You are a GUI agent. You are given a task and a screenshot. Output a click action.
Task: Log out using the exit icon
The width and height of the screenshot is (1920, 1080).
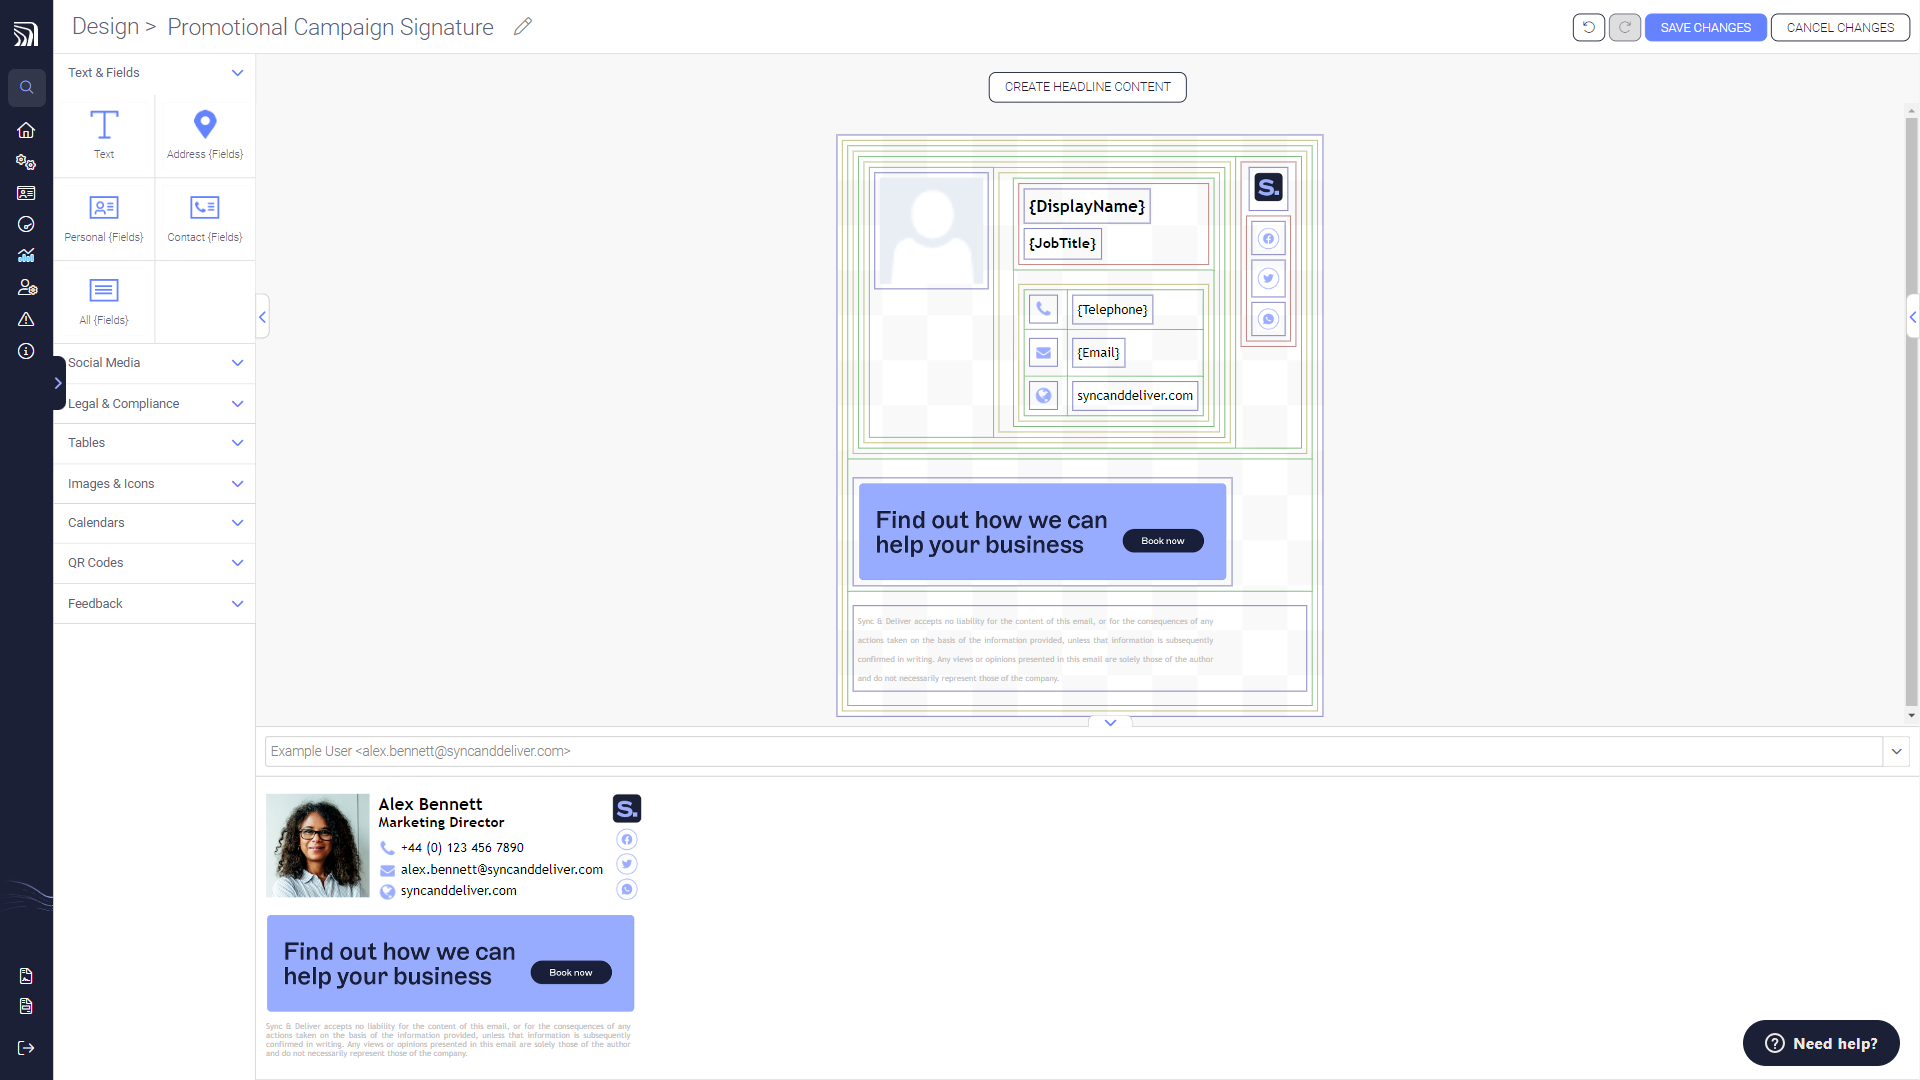[27, 1048]
